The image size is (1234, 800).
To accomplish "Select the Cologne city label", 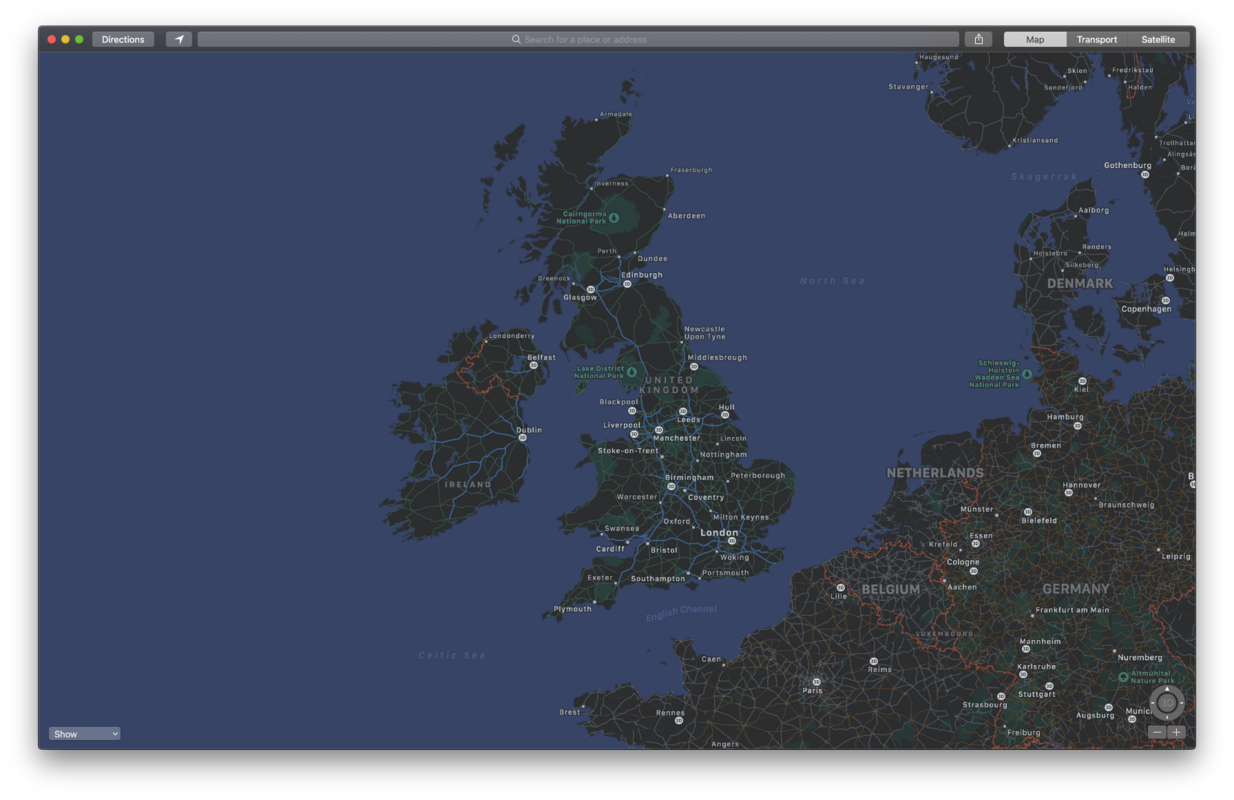I will [963, 562].
